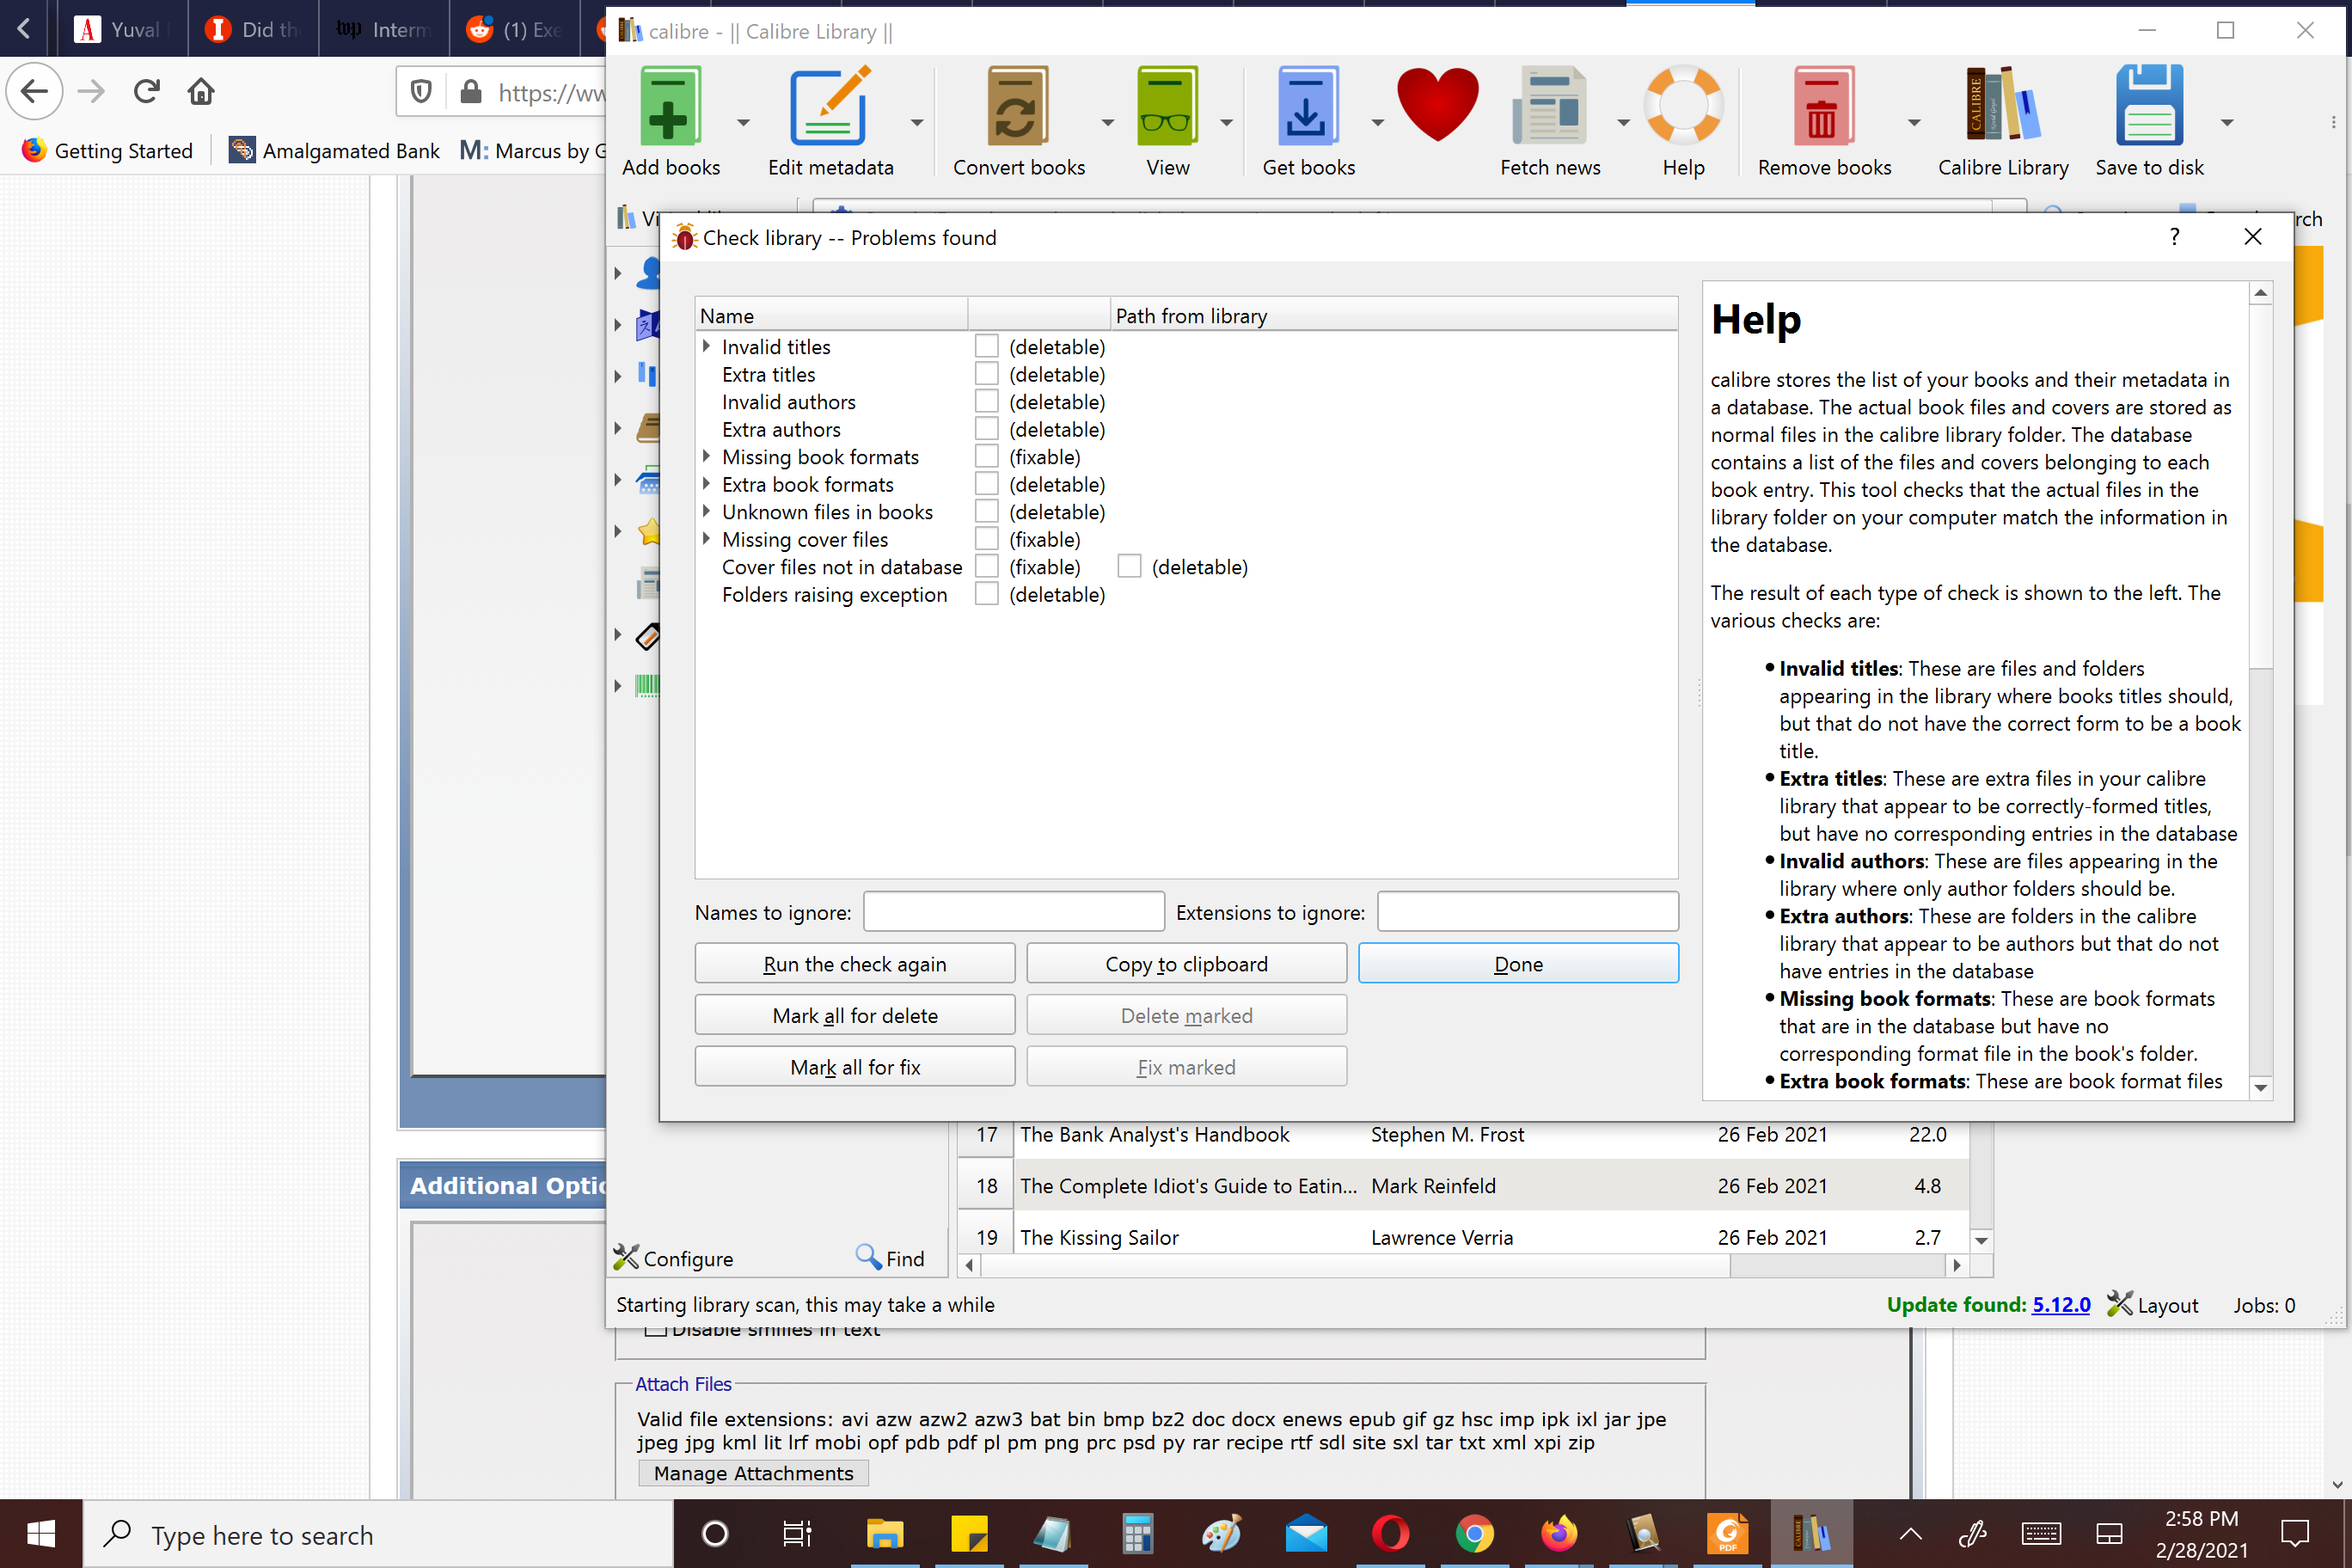
Task: Click the Names to ignore input field
Action: [1013, 912]
